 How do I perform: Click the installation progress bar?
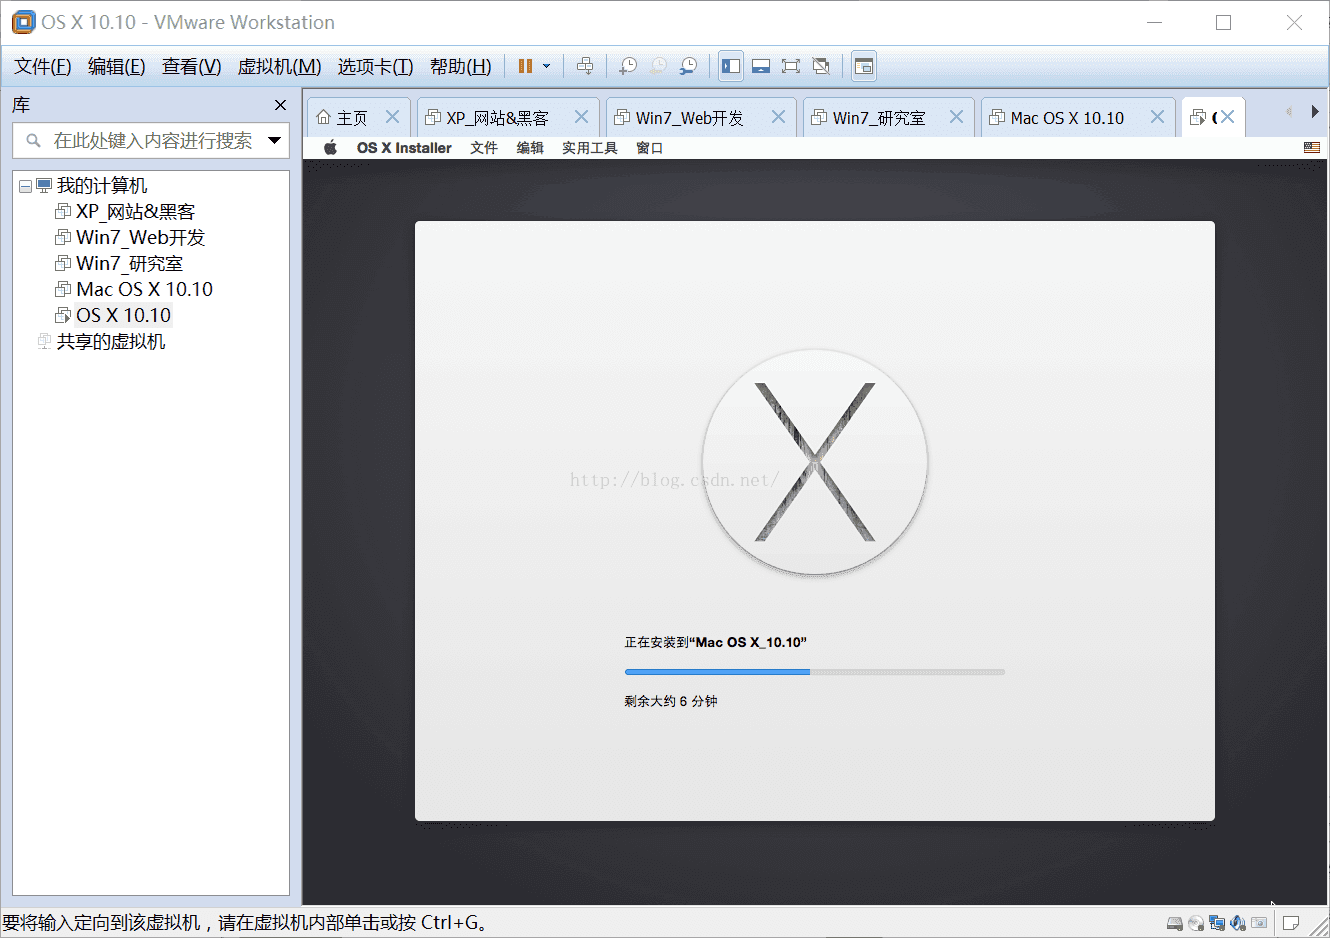pos(815,672)
